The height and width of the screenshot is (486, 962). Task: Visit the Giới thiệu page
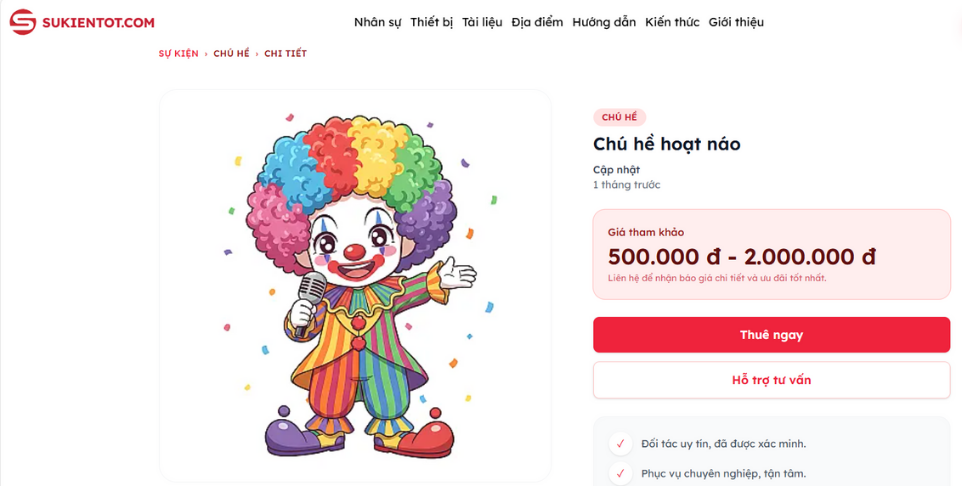tap(736, 22)
